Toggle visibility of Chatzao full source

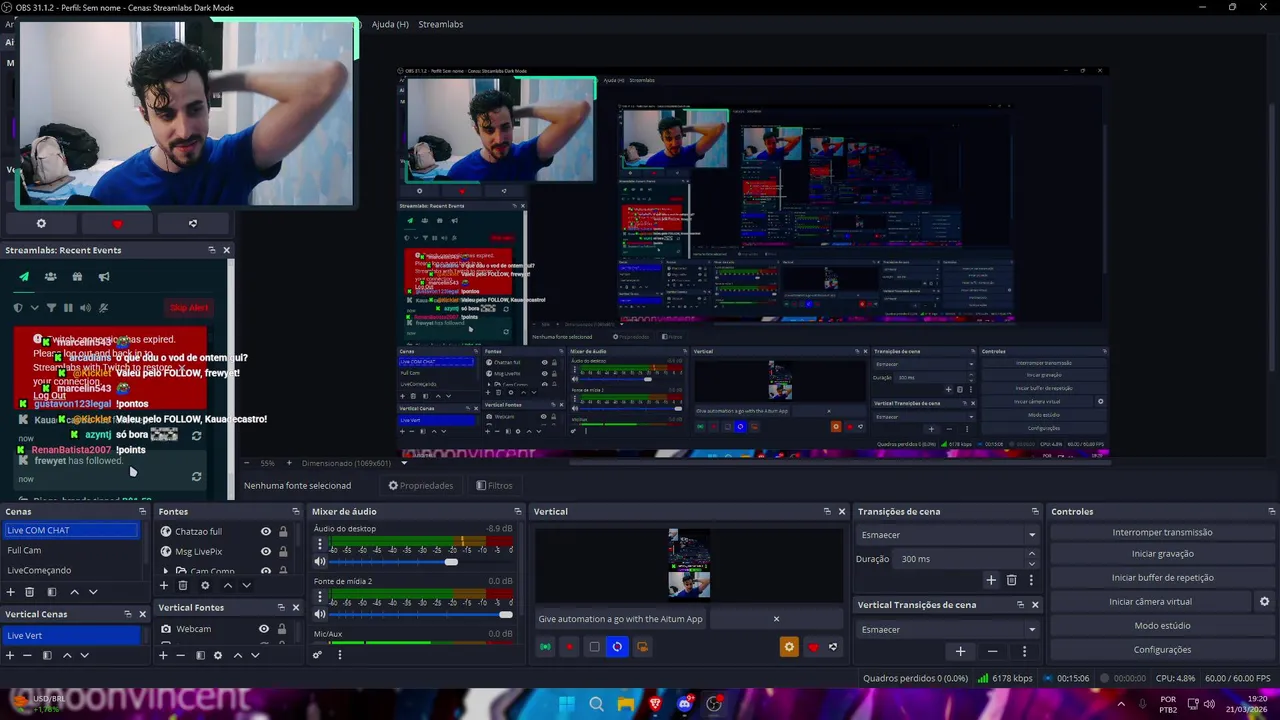[265, 532]
